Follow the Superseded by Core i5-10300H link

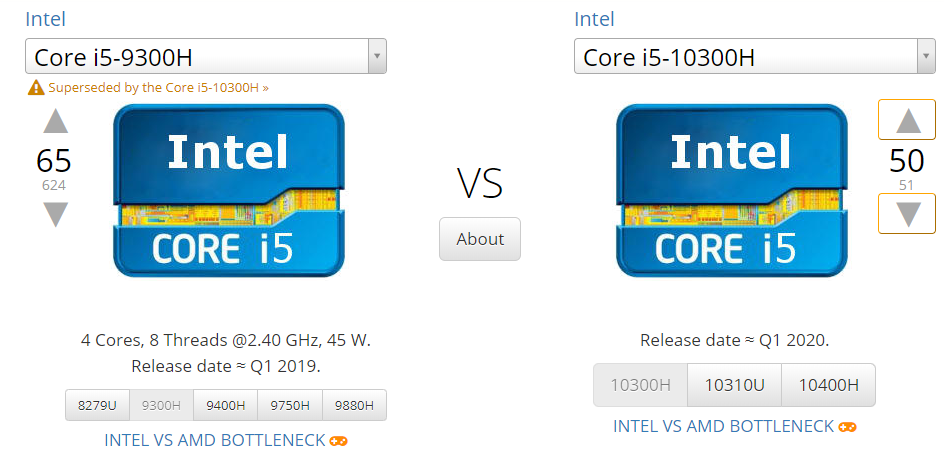158,87
